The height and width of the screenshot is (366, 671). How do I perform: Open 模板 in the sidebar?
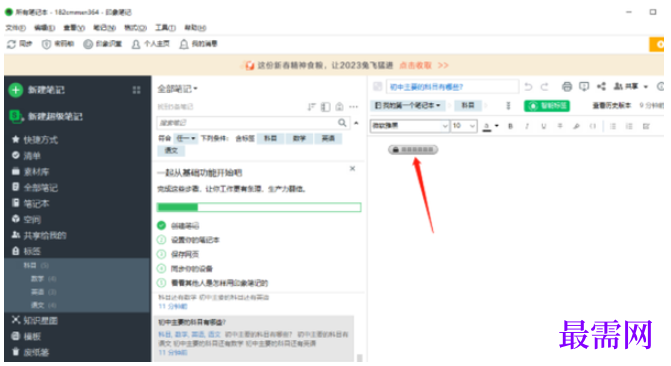pyautogui.click(x=26, y=336)
